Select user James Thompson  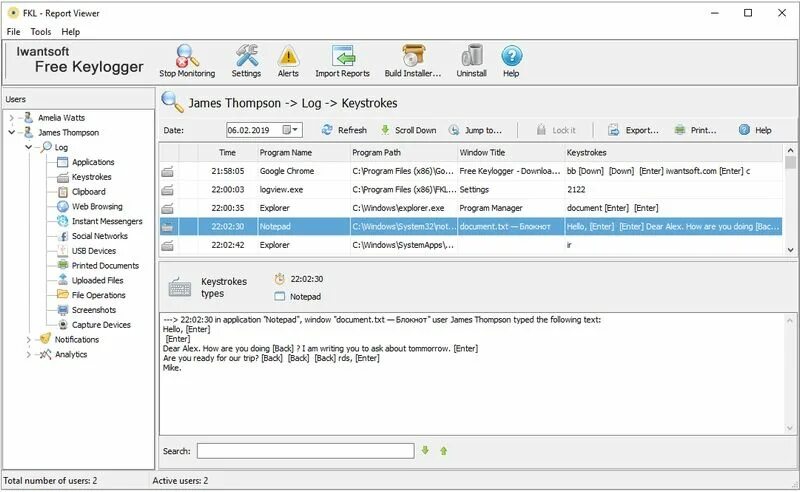point(68,133)
